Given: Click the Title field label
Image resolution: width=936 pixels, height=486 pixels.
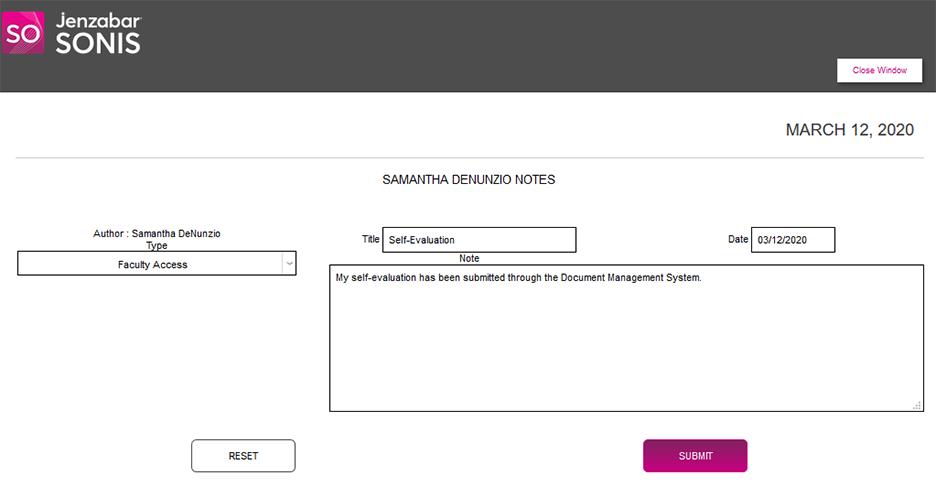Looking at the screenshot, I should (370, 240).
